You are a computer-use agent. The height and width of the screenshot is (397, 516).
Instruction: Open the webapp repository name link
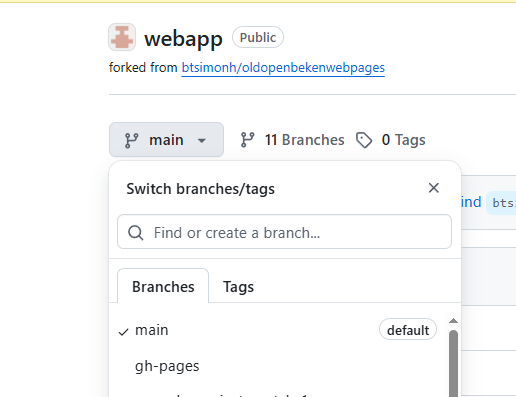coord(183,38)
